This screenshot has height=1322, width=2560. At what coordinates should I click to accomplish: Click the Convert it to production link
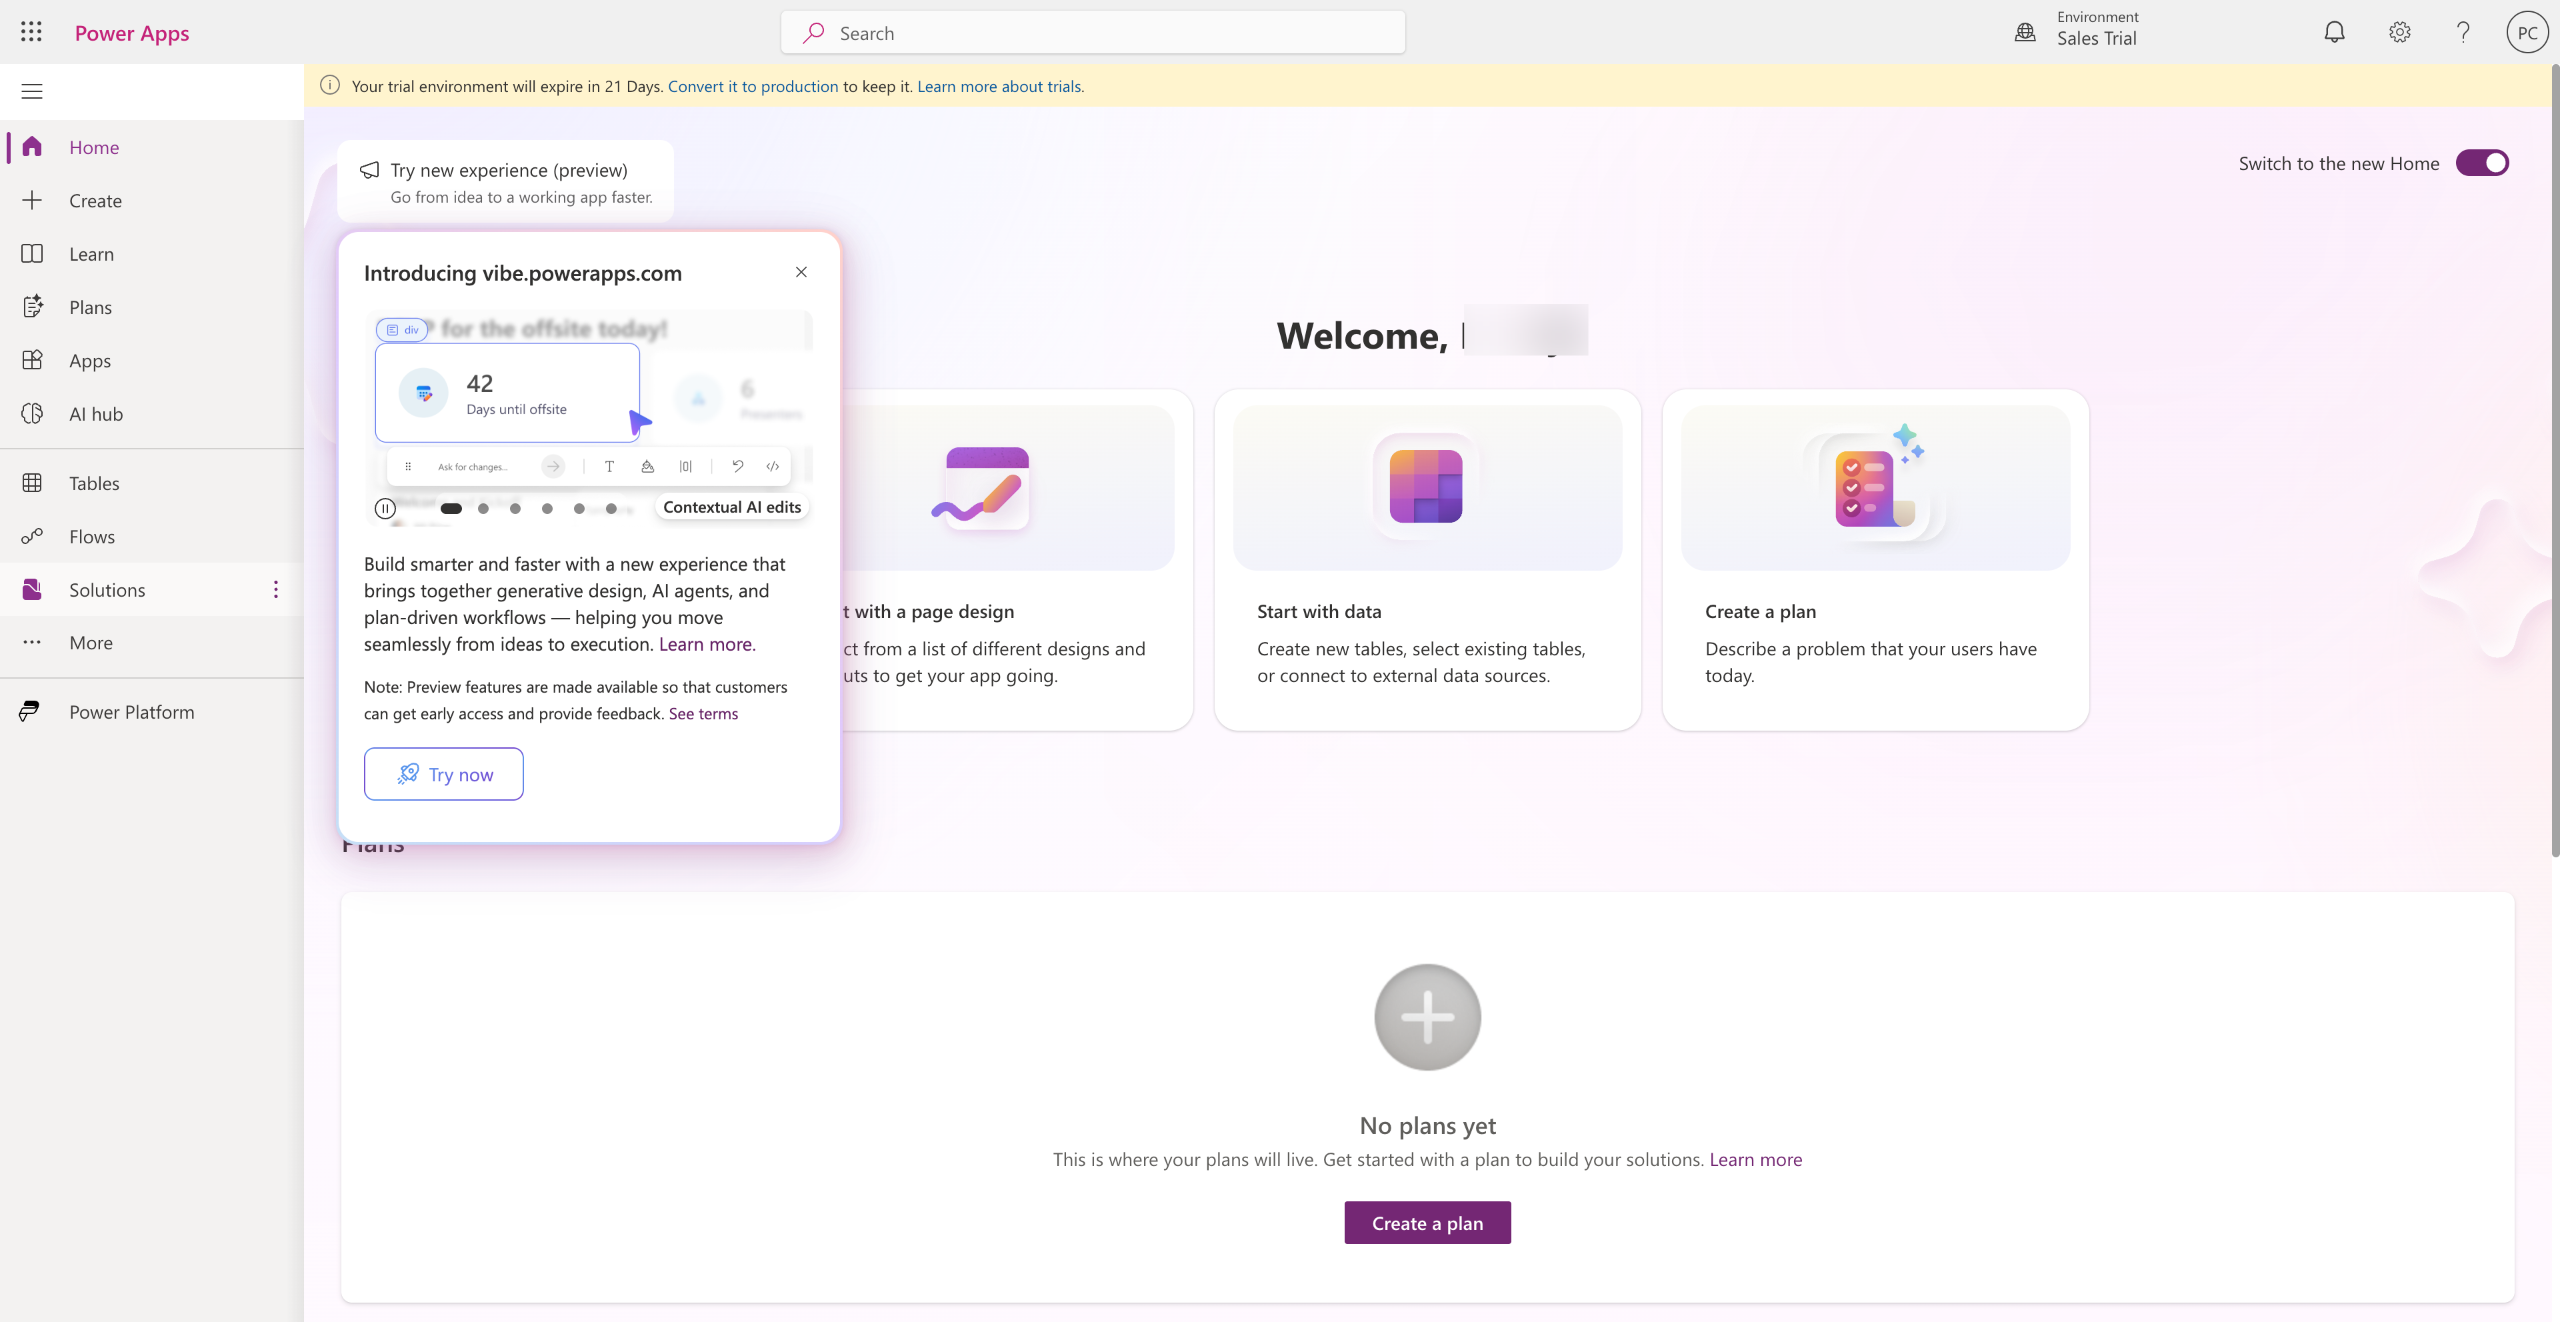pos(753,86)
